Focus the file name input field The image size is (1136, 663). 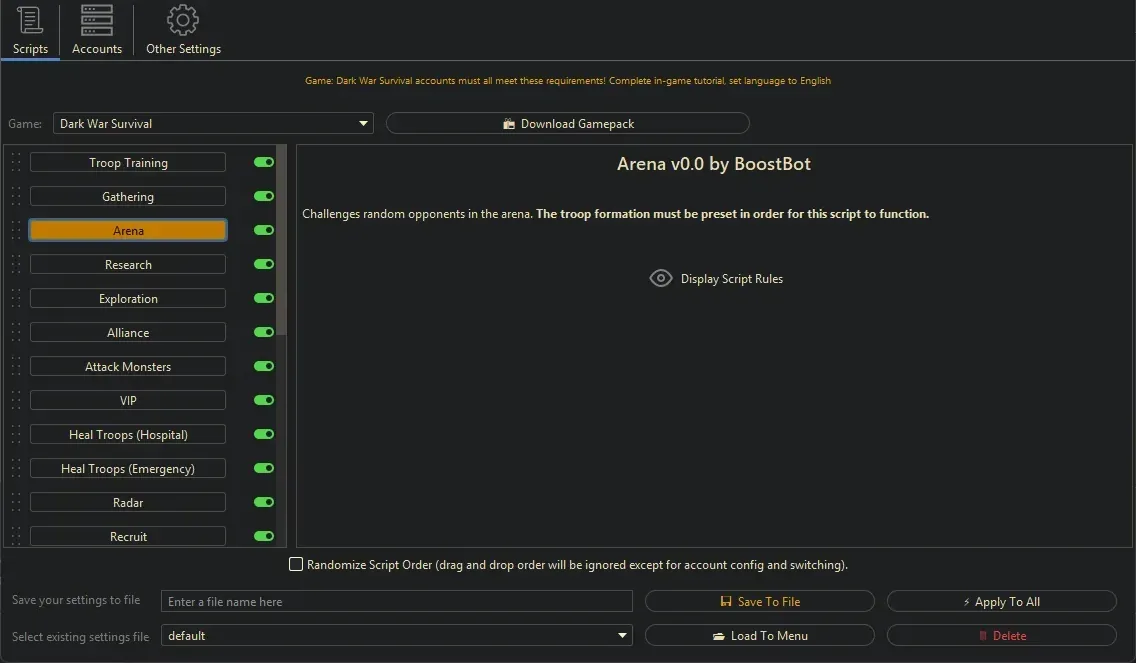[x=396, y=601]
